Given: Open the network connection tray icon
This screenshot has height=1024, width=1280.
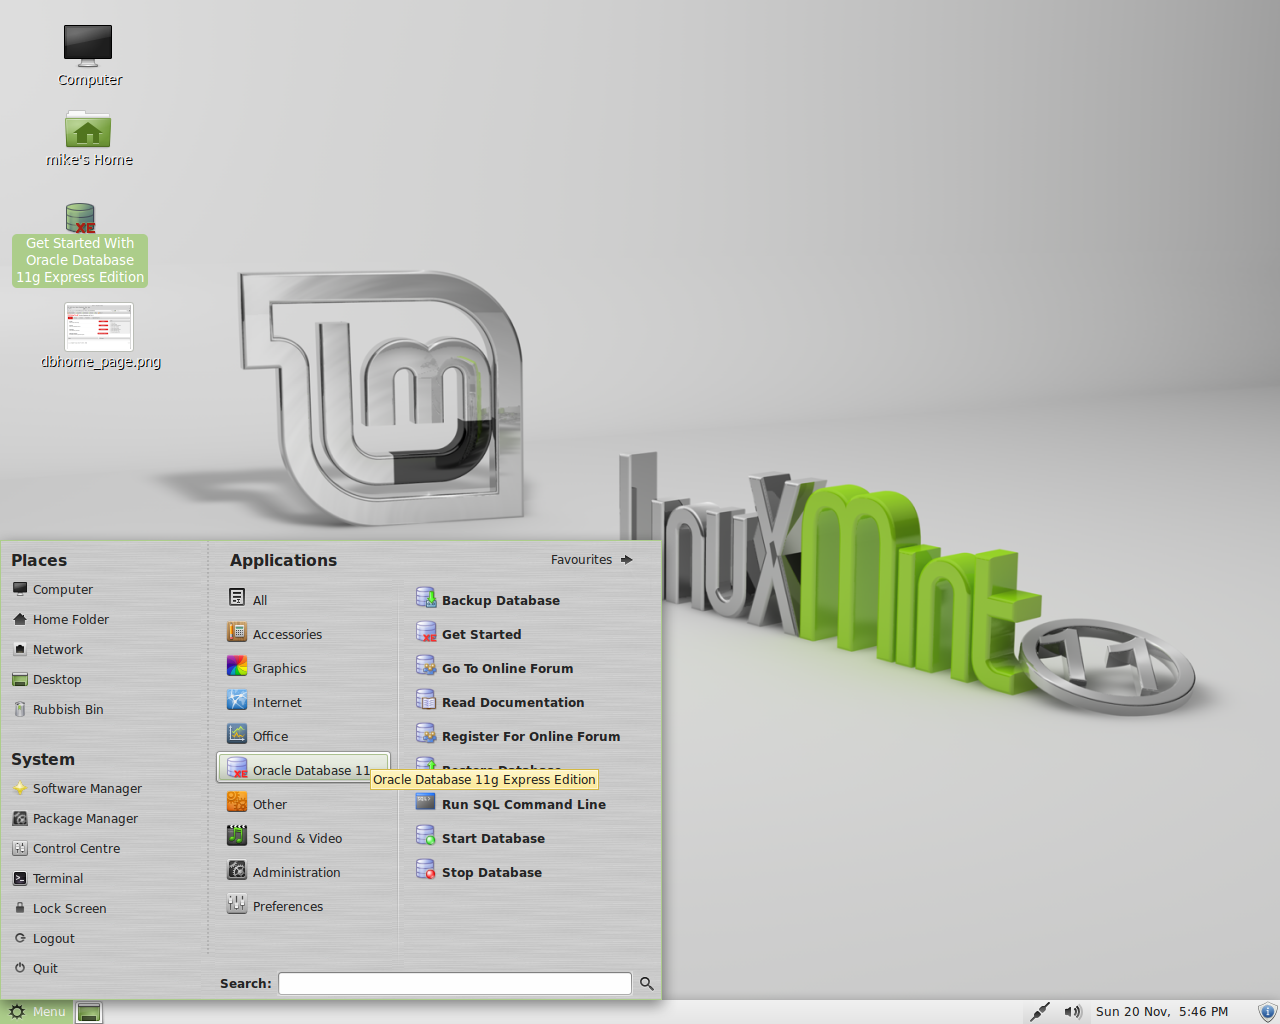Looking at the screenshot, I should click(1040, 1012).
